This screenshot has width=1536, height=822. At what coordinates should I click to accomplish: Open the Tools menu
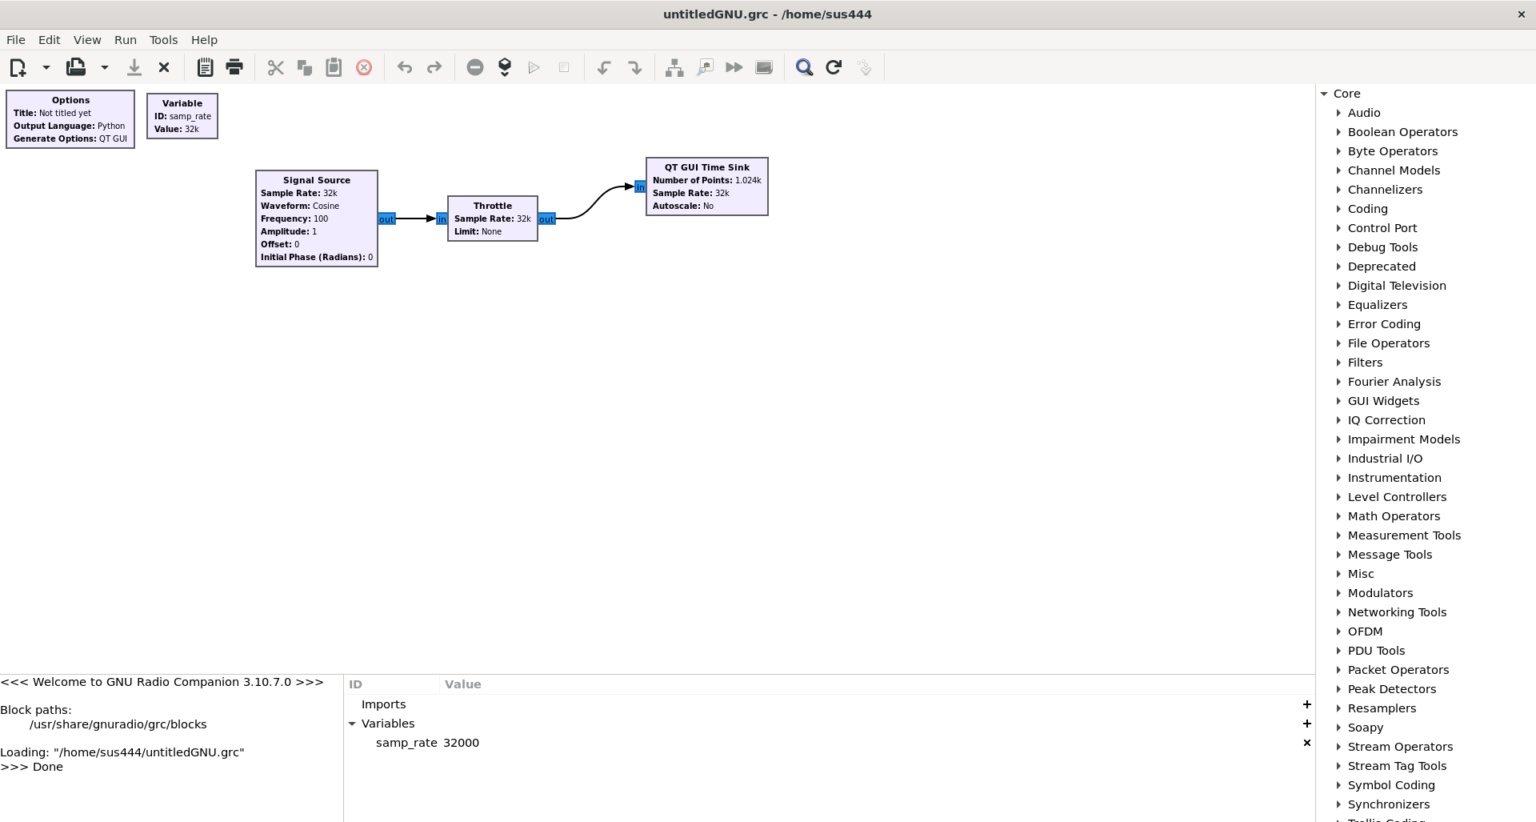point(163,40)
